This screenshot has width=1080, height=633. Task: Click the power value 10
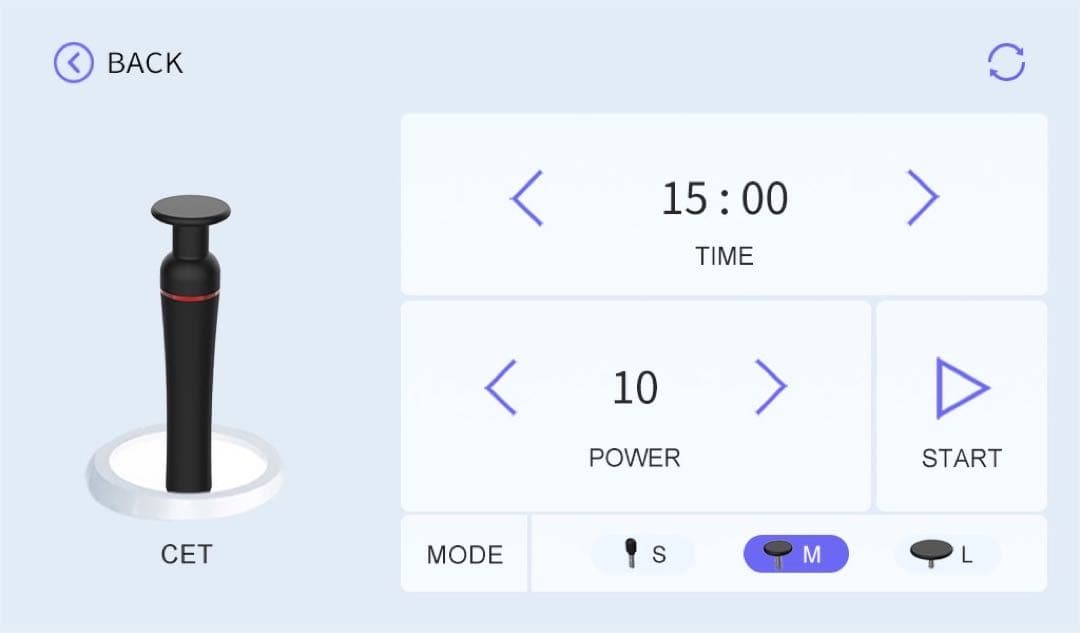635,388
